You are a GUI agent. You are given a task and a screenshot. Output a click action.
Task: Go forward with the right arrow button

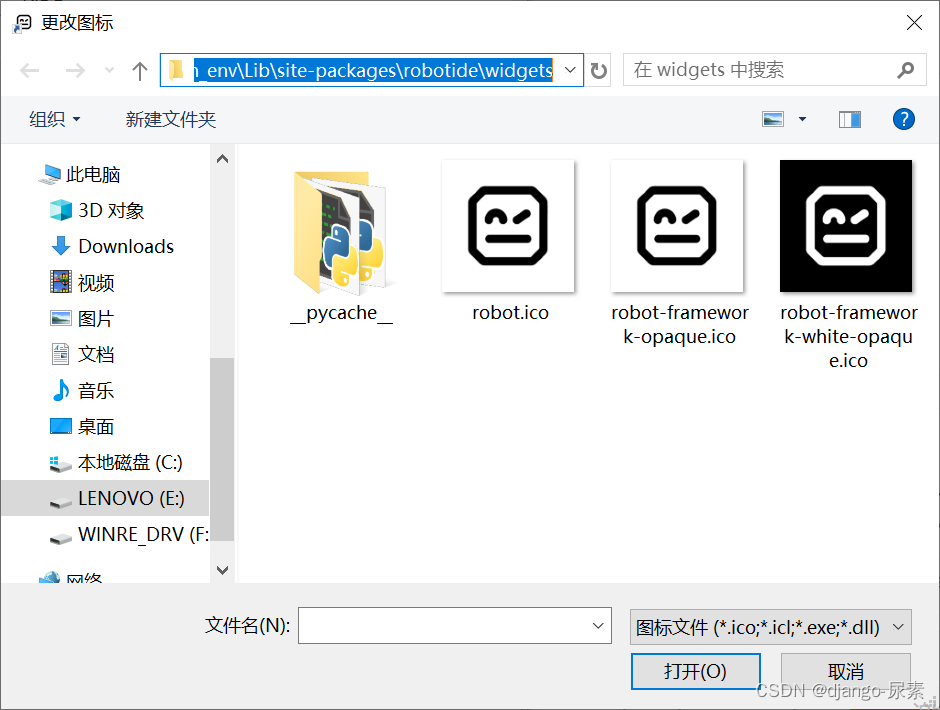[75, 71]
